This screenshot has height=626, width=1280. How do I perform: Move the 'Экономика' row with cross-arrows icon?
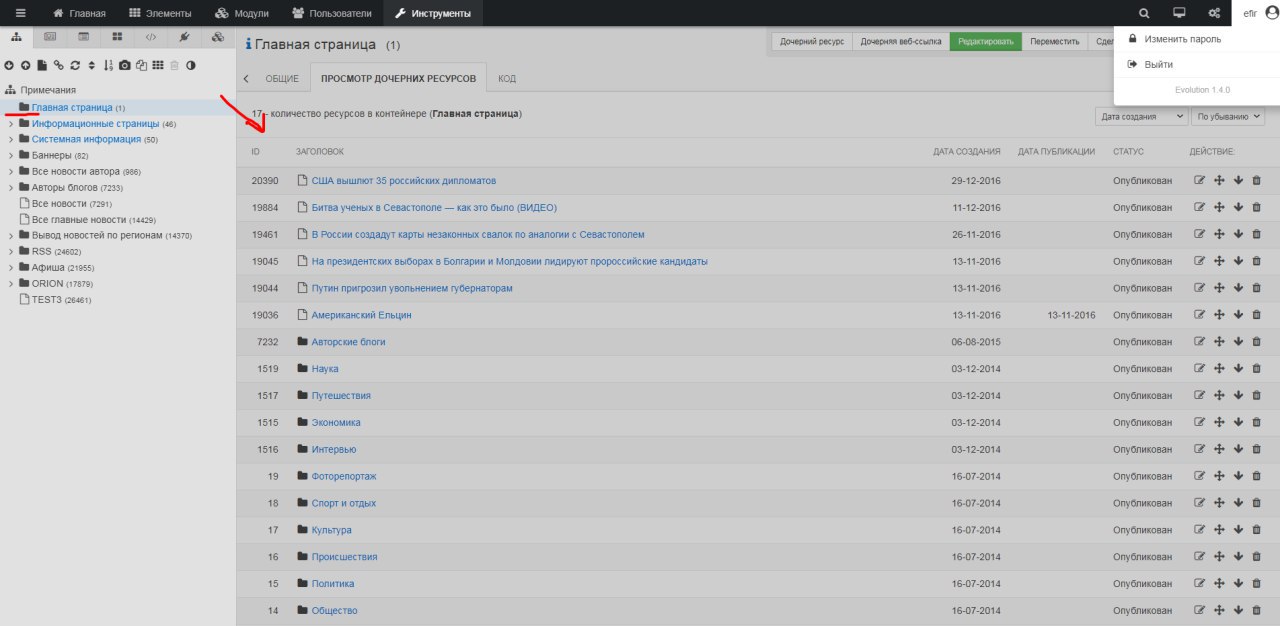pyautogui.click(x=1219, y=422)
